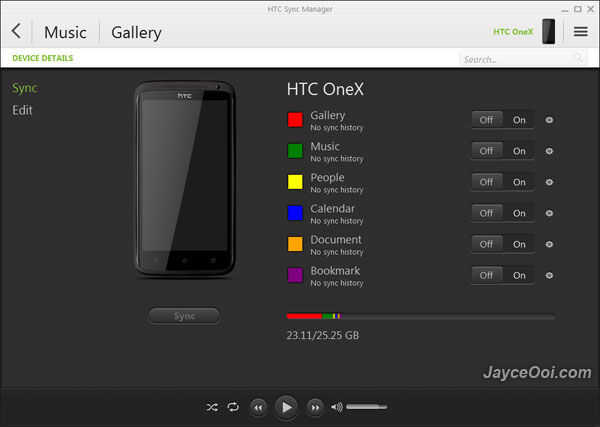Viewport: 600px width, 427px height.
Task: Open Calendar sync settings gear
Action: (549, 213)
